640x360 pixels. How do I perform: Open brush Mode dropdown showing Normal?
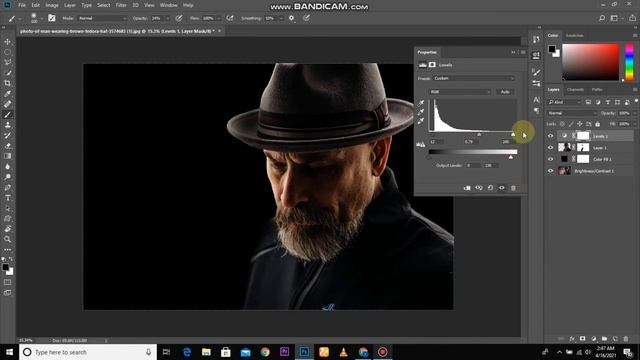pos(102,18)
